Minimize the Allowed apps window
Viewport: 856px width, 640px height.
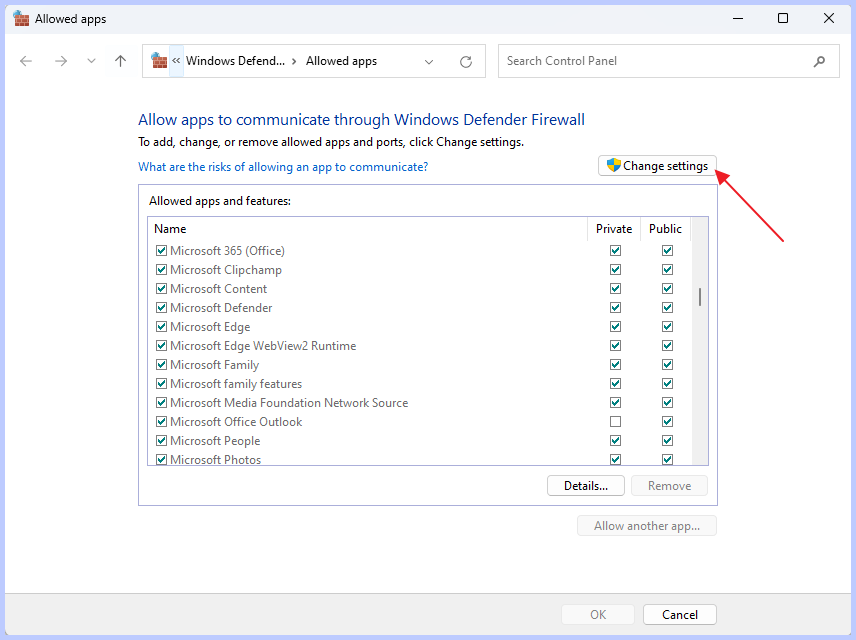[738, 19]
